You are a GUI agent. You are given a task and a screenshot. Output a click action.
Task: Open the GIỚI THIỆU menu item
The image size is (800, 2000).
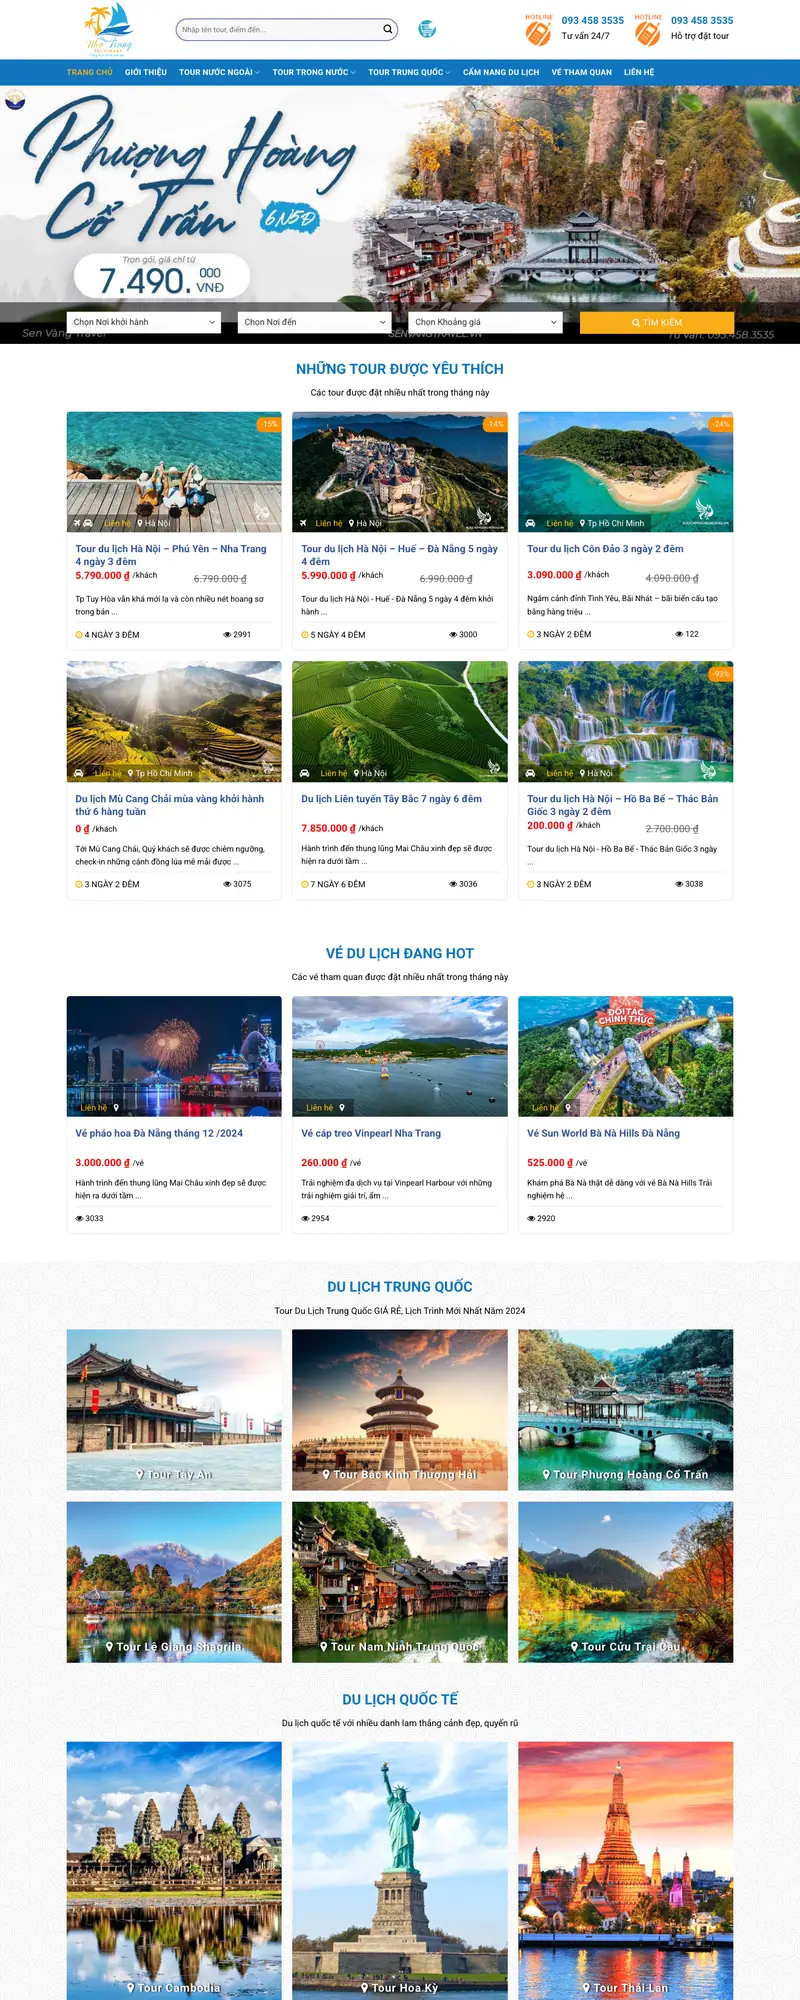tap(146, 72)
